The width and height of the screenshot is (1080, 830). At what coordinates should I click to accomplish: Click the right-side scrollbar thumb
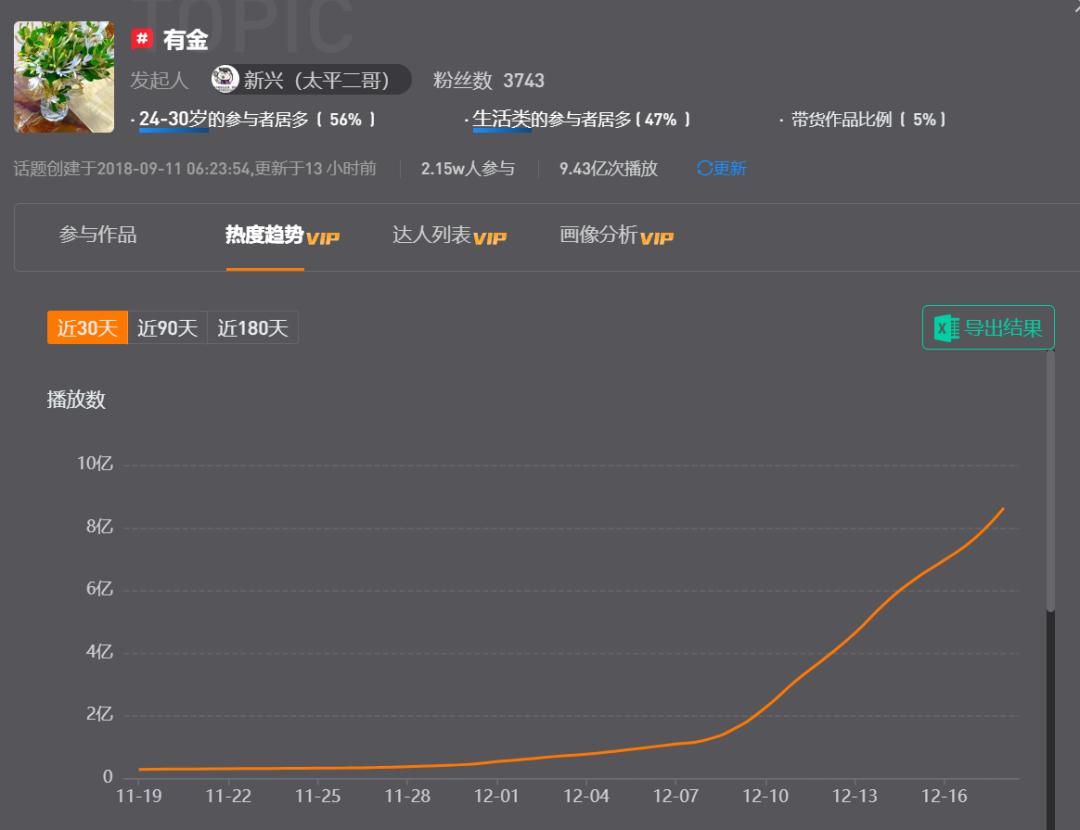pyautogui.click(x=1050, y=481)
